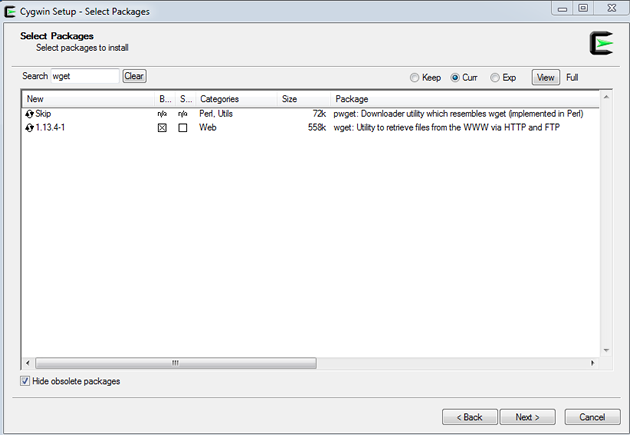Sort by the Categories column header

point(237,99)
